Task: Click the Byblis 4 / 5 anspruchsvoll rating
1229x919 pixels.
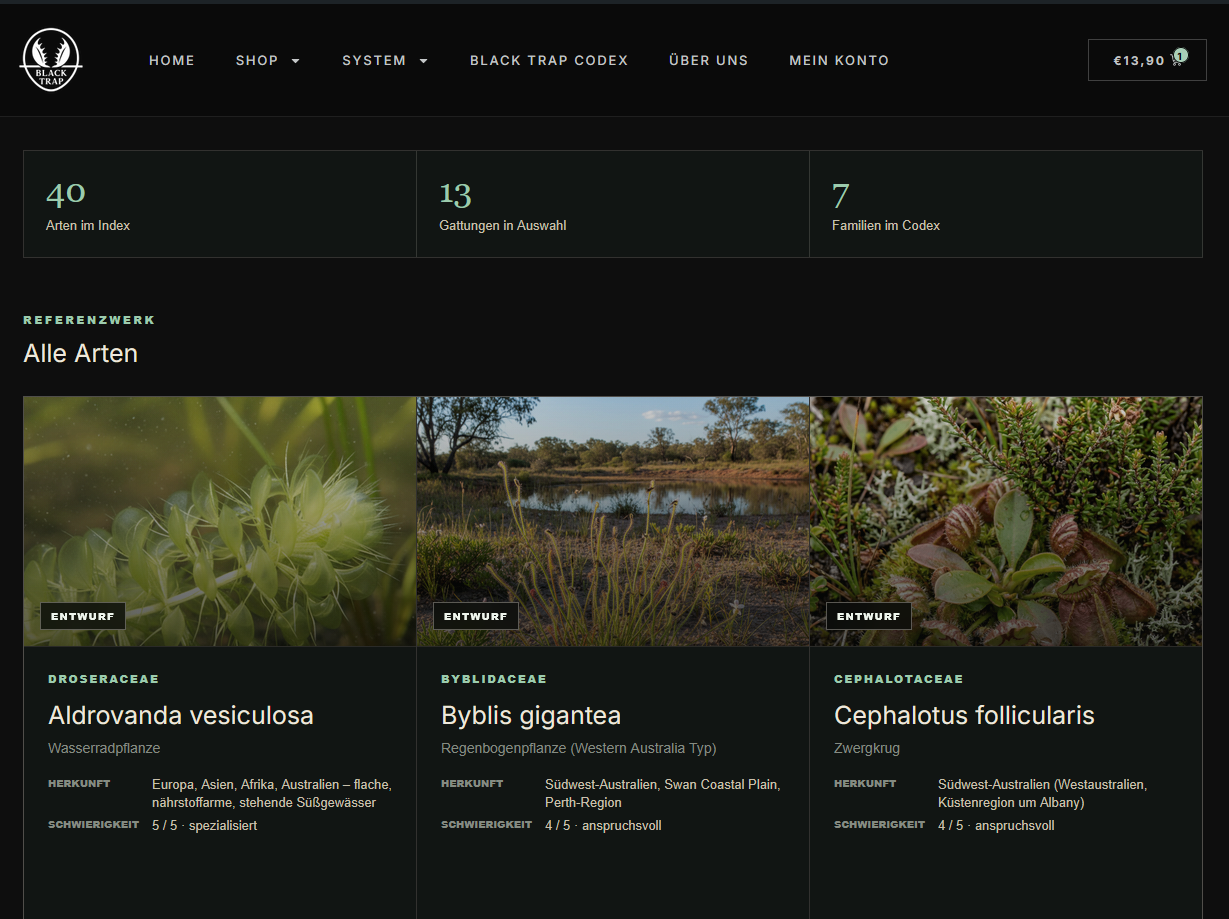Action: pos(603,825)
